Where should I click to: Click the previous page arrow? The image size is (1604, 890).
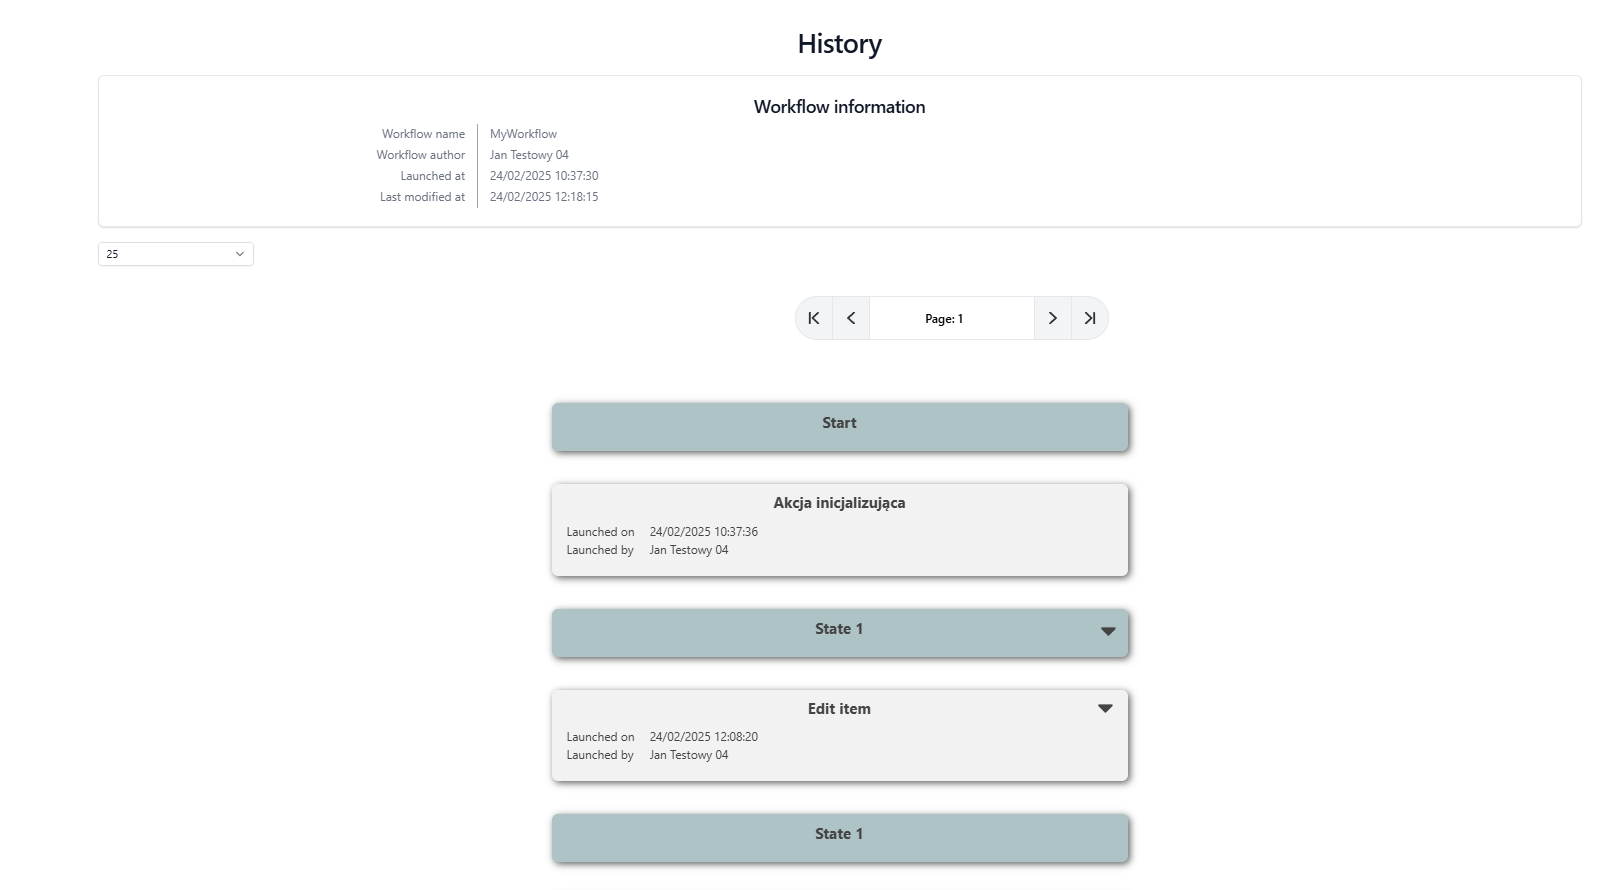point(851,318)
